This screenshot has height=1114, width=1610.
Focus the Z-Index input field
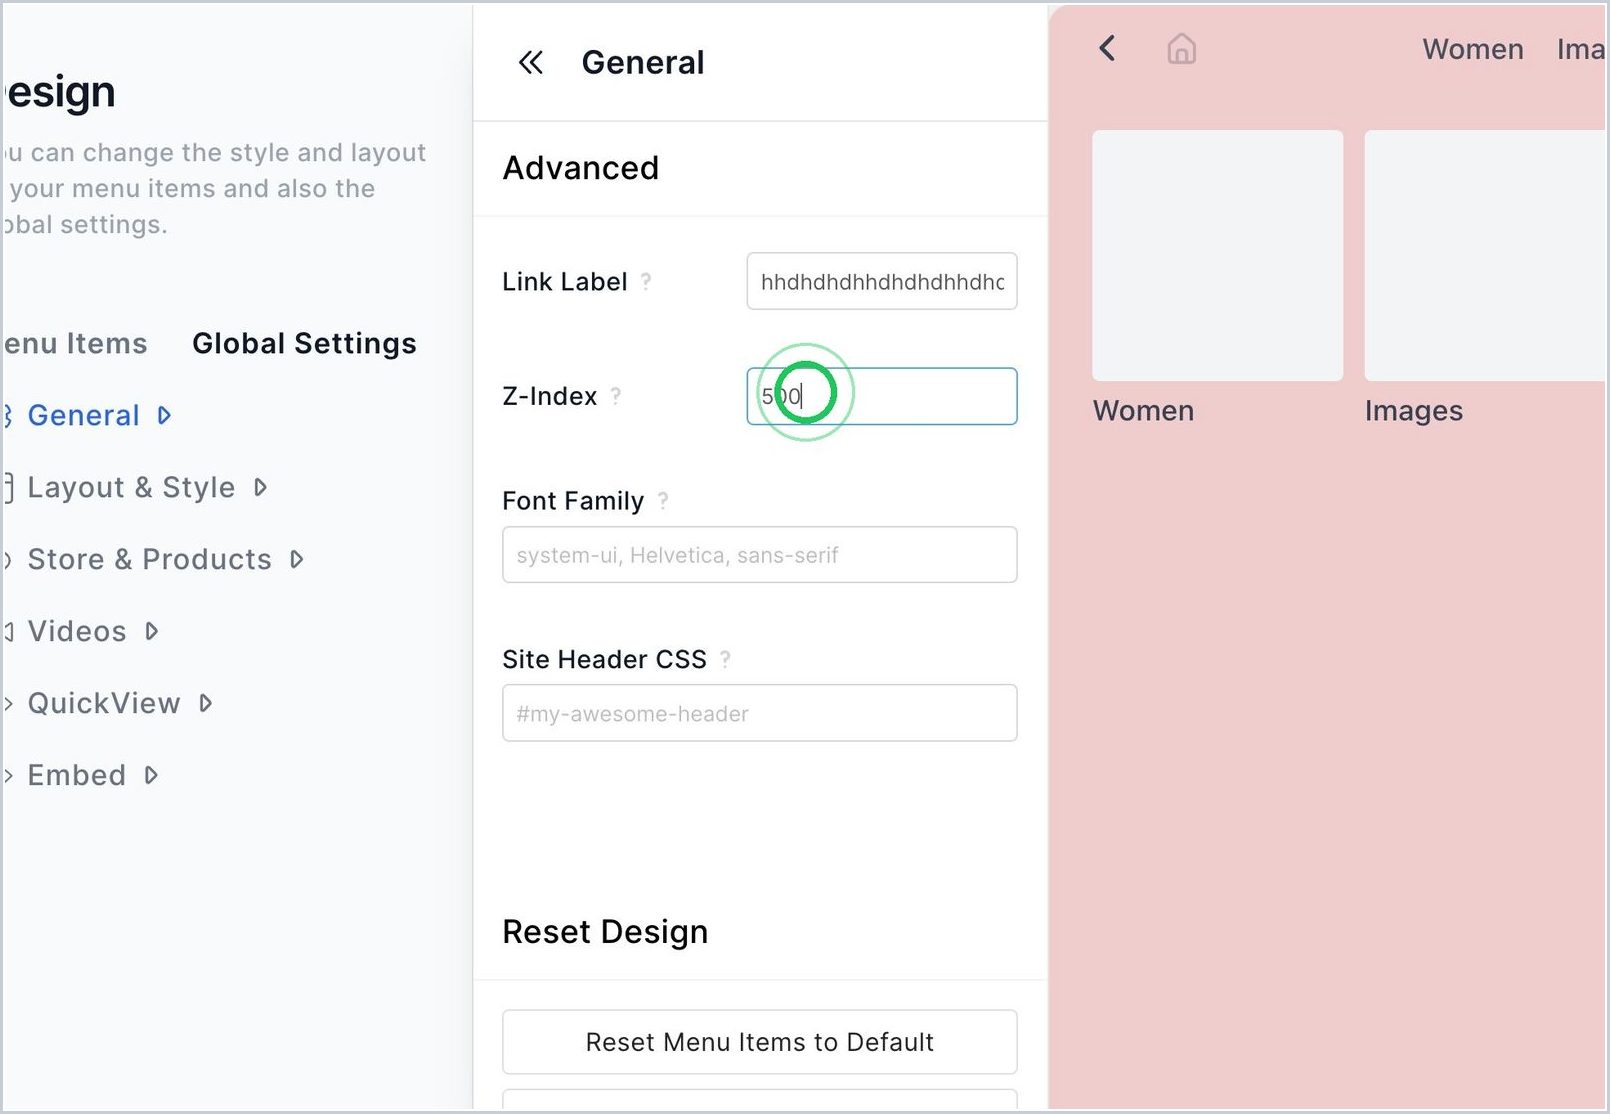pyautogui.click(x=882, y=396)
